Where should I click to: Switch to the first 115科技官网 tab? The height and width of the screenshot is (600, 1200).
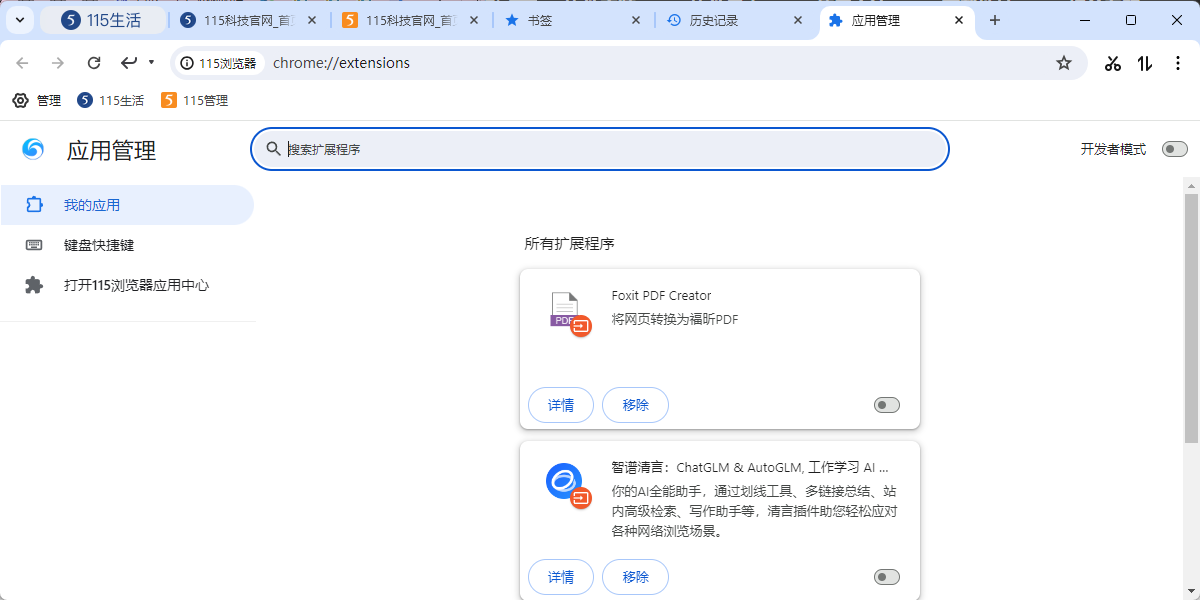click(249, 20)
